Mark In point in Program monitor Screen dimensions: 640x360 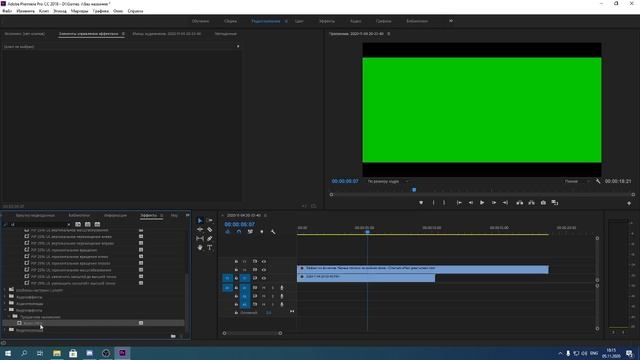pos(433,202)
